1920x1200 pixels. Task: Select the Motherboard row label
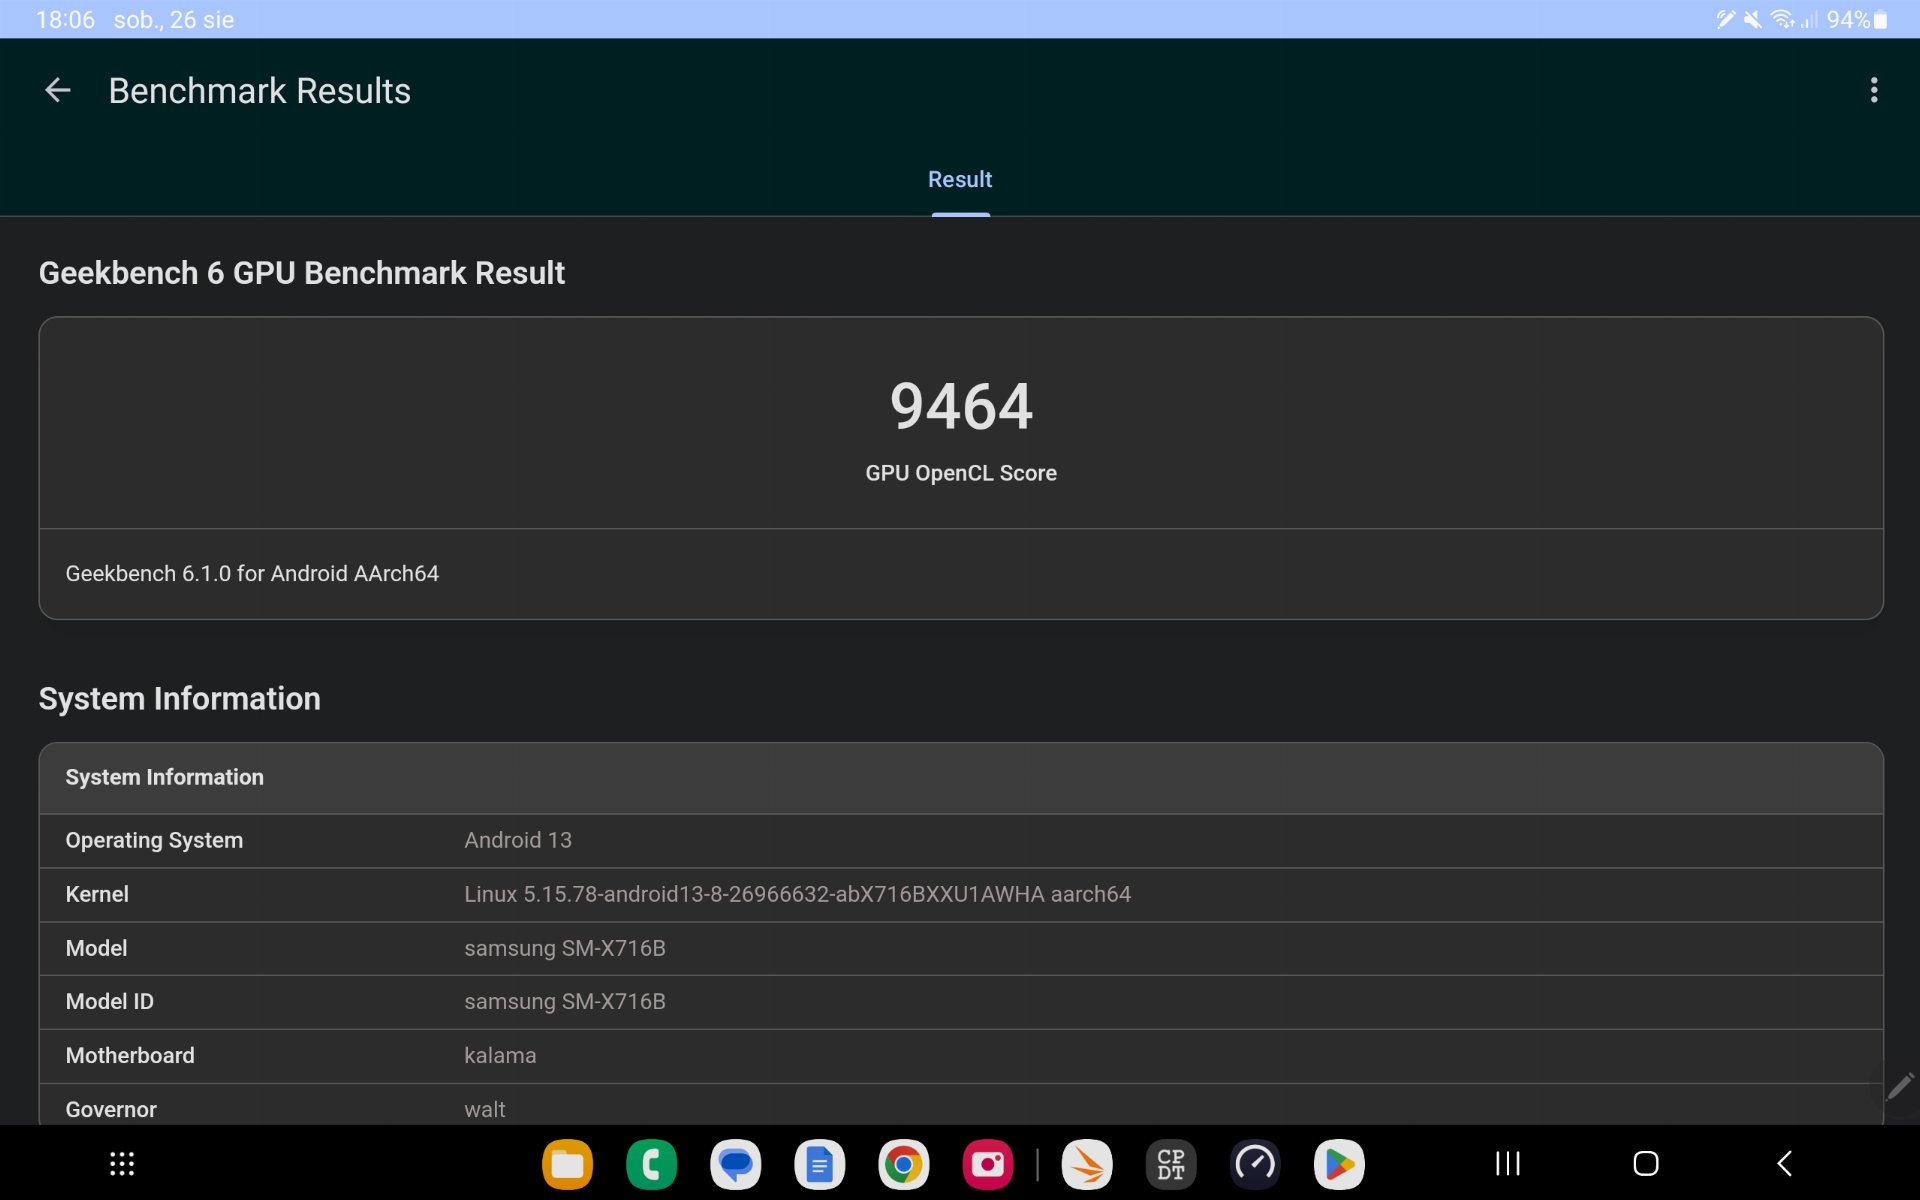[130, 1056]
